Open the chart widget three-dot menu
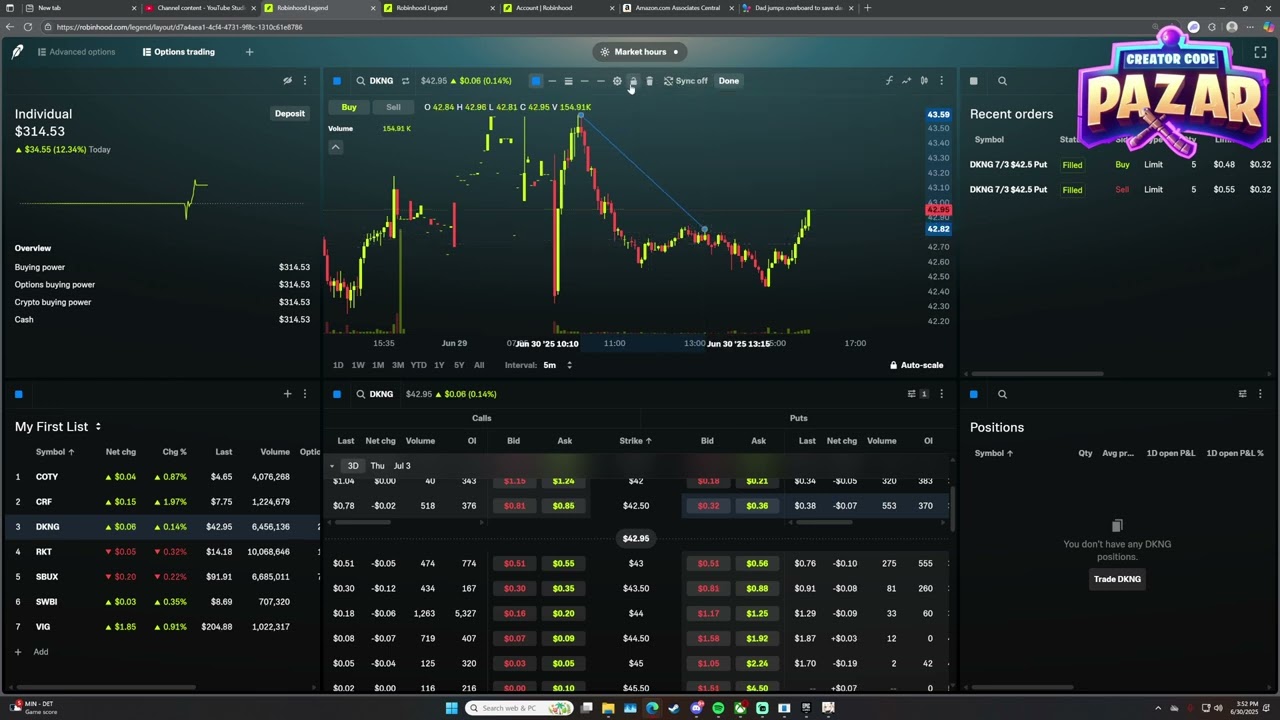This screenshot has height=720, width=1280. [941, 81]
